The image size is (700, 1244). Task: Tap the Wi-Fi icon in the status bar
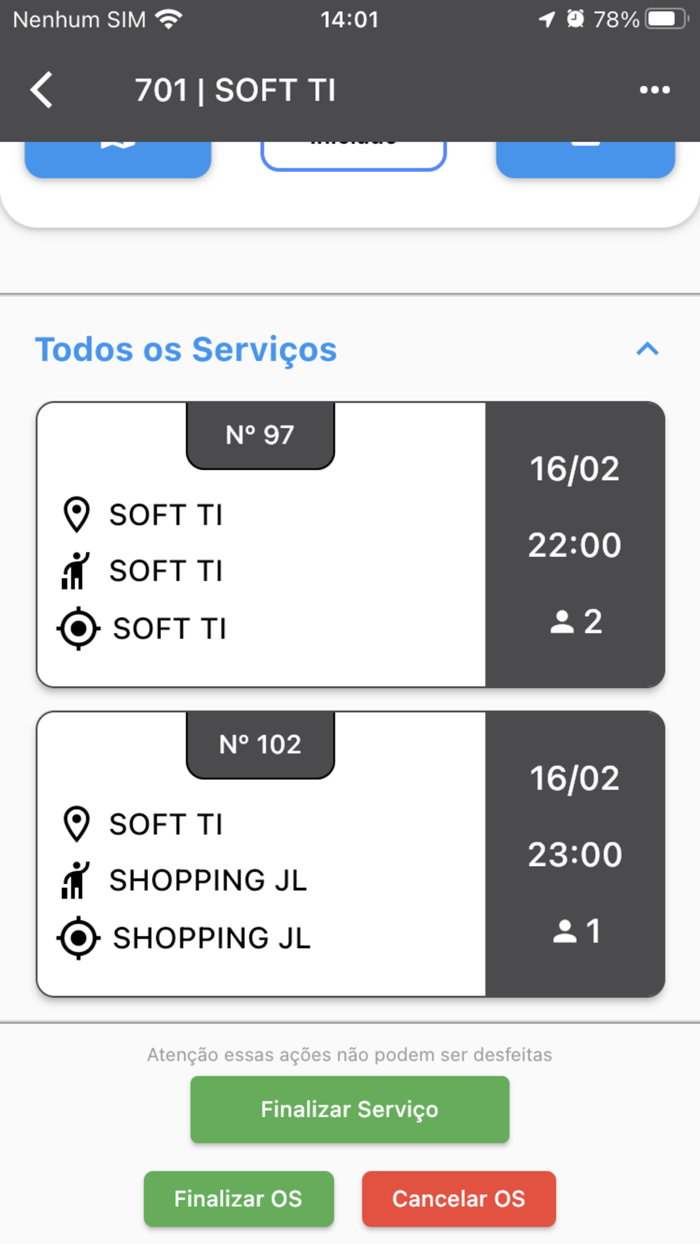pyautogui.click(x=170, y=17)
